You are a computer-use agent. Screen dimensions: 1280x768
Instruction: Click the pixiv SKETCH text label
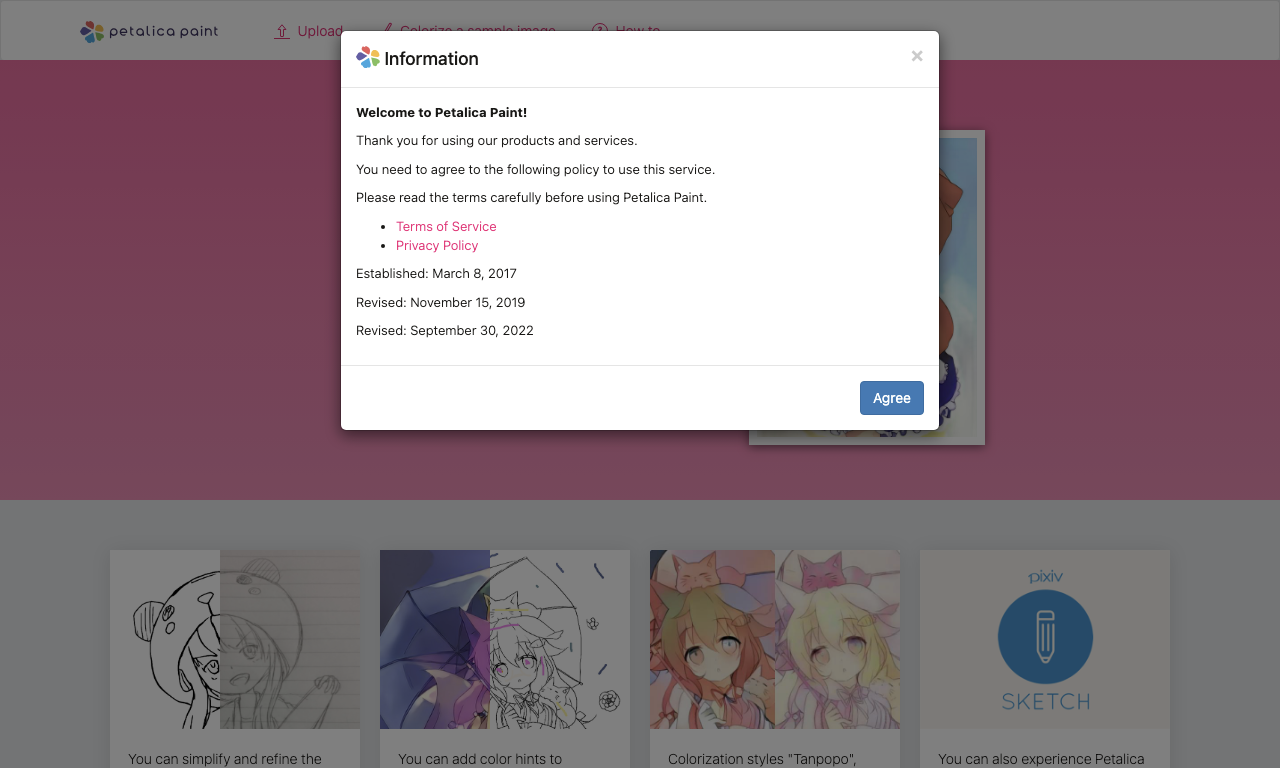click(x=1046, y=701)
